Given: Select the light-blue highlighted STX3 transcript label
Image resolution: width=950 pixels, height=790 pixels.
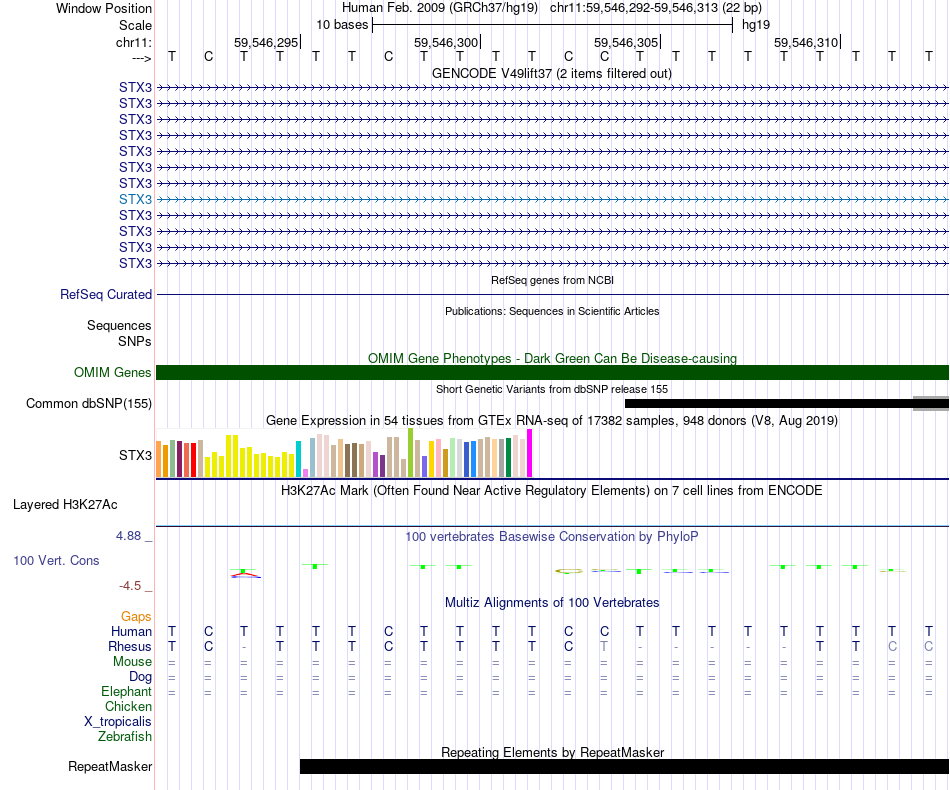Looking at the screenshot, I should (x=135, y=199).
